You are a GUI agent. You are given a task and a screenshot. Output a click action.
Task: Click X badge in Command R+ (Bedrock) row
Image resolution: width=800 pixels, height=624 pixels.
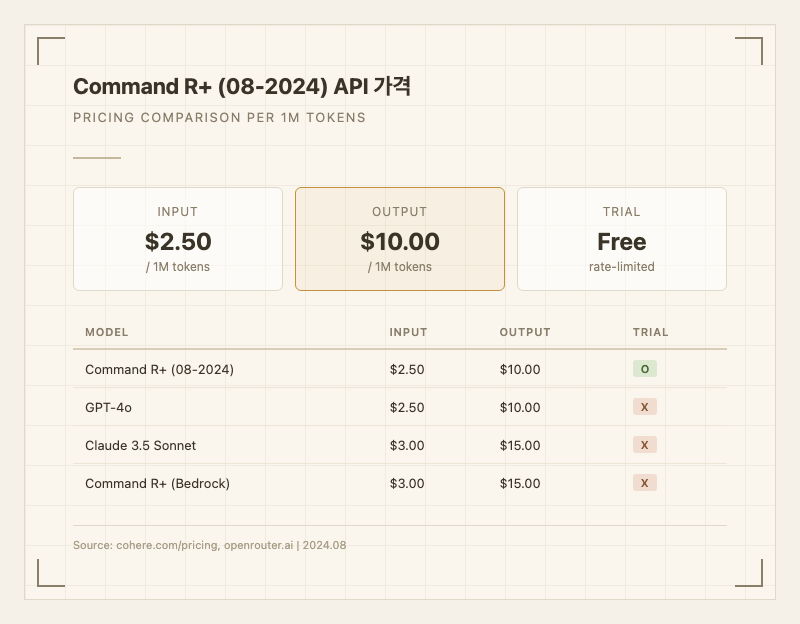(644, 483)
